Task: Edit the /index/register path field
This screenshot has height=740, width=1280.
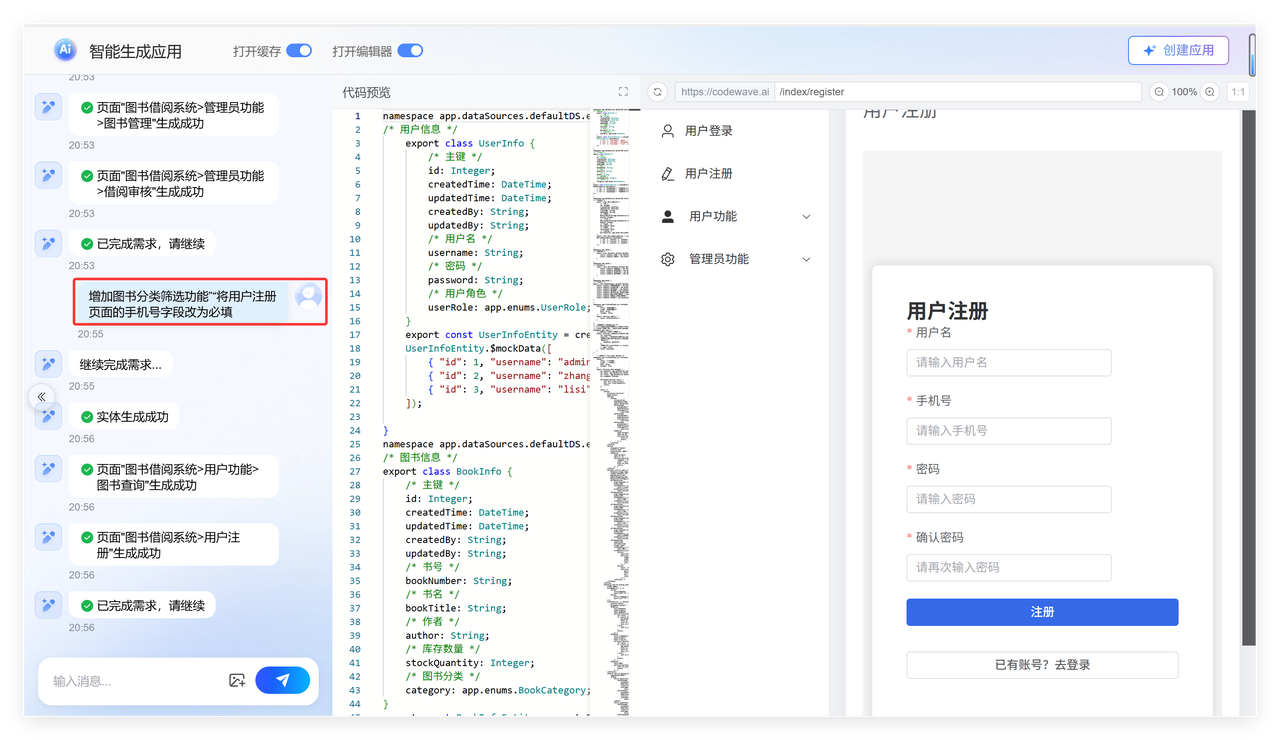Action: point(958,92)
